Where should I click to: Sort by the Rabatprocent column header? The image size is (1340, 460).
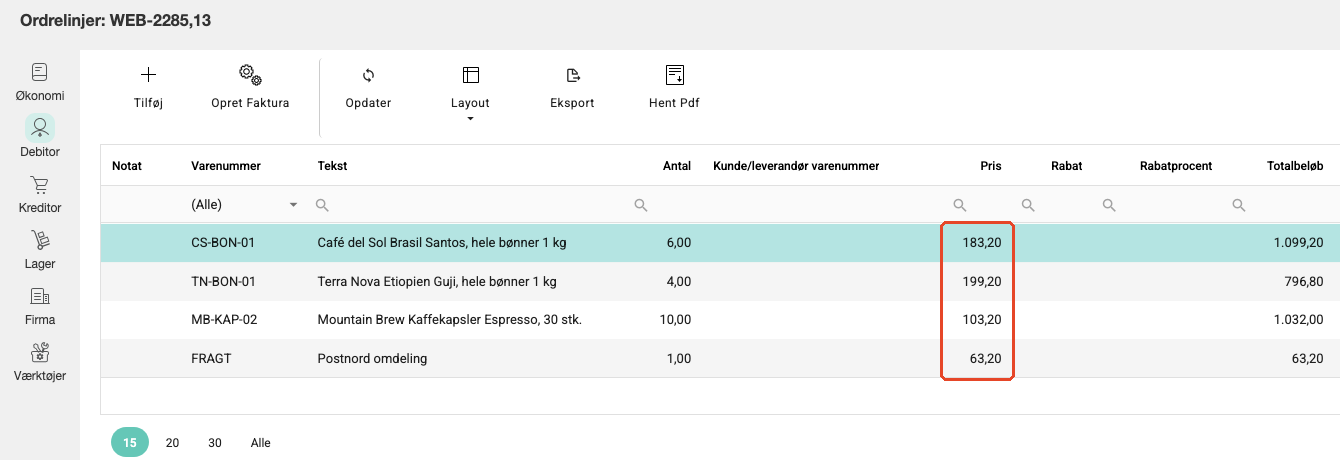click(1176, 166)
